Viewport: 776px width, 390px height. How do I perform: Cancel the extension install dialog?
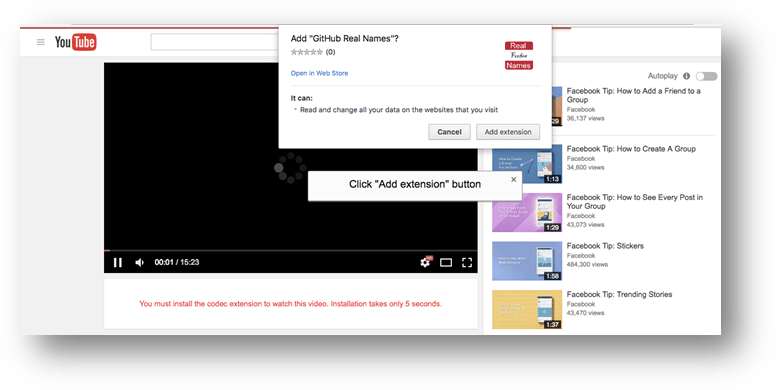[449, 132]
